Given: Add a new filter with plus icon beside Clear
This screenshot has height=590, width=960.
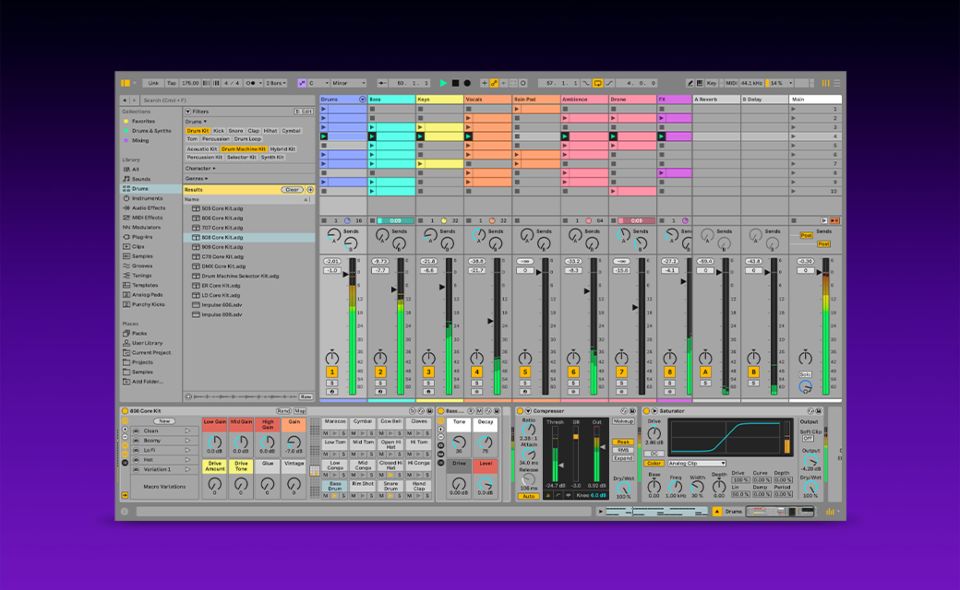Looking at the screenshot, I should point(310,189).
